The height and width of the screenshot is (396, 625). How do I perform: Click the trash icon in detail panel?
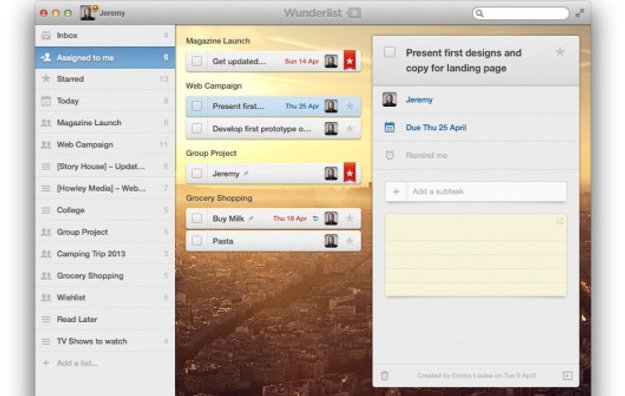pos(385,375)
